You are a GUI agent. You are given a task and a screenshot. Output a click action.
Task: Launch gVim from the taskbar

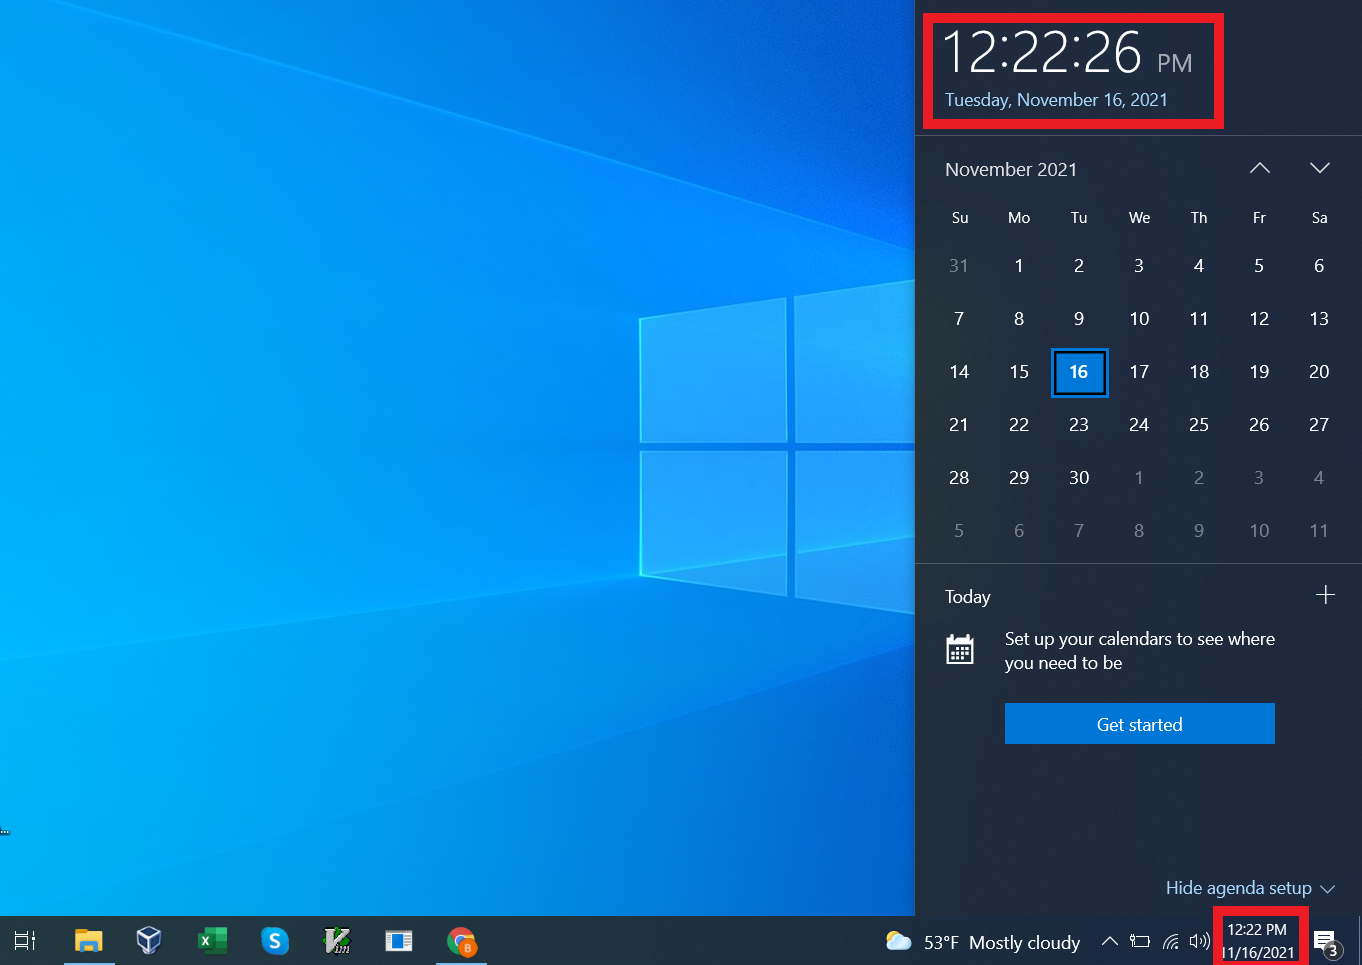click(x=337, y=941)
